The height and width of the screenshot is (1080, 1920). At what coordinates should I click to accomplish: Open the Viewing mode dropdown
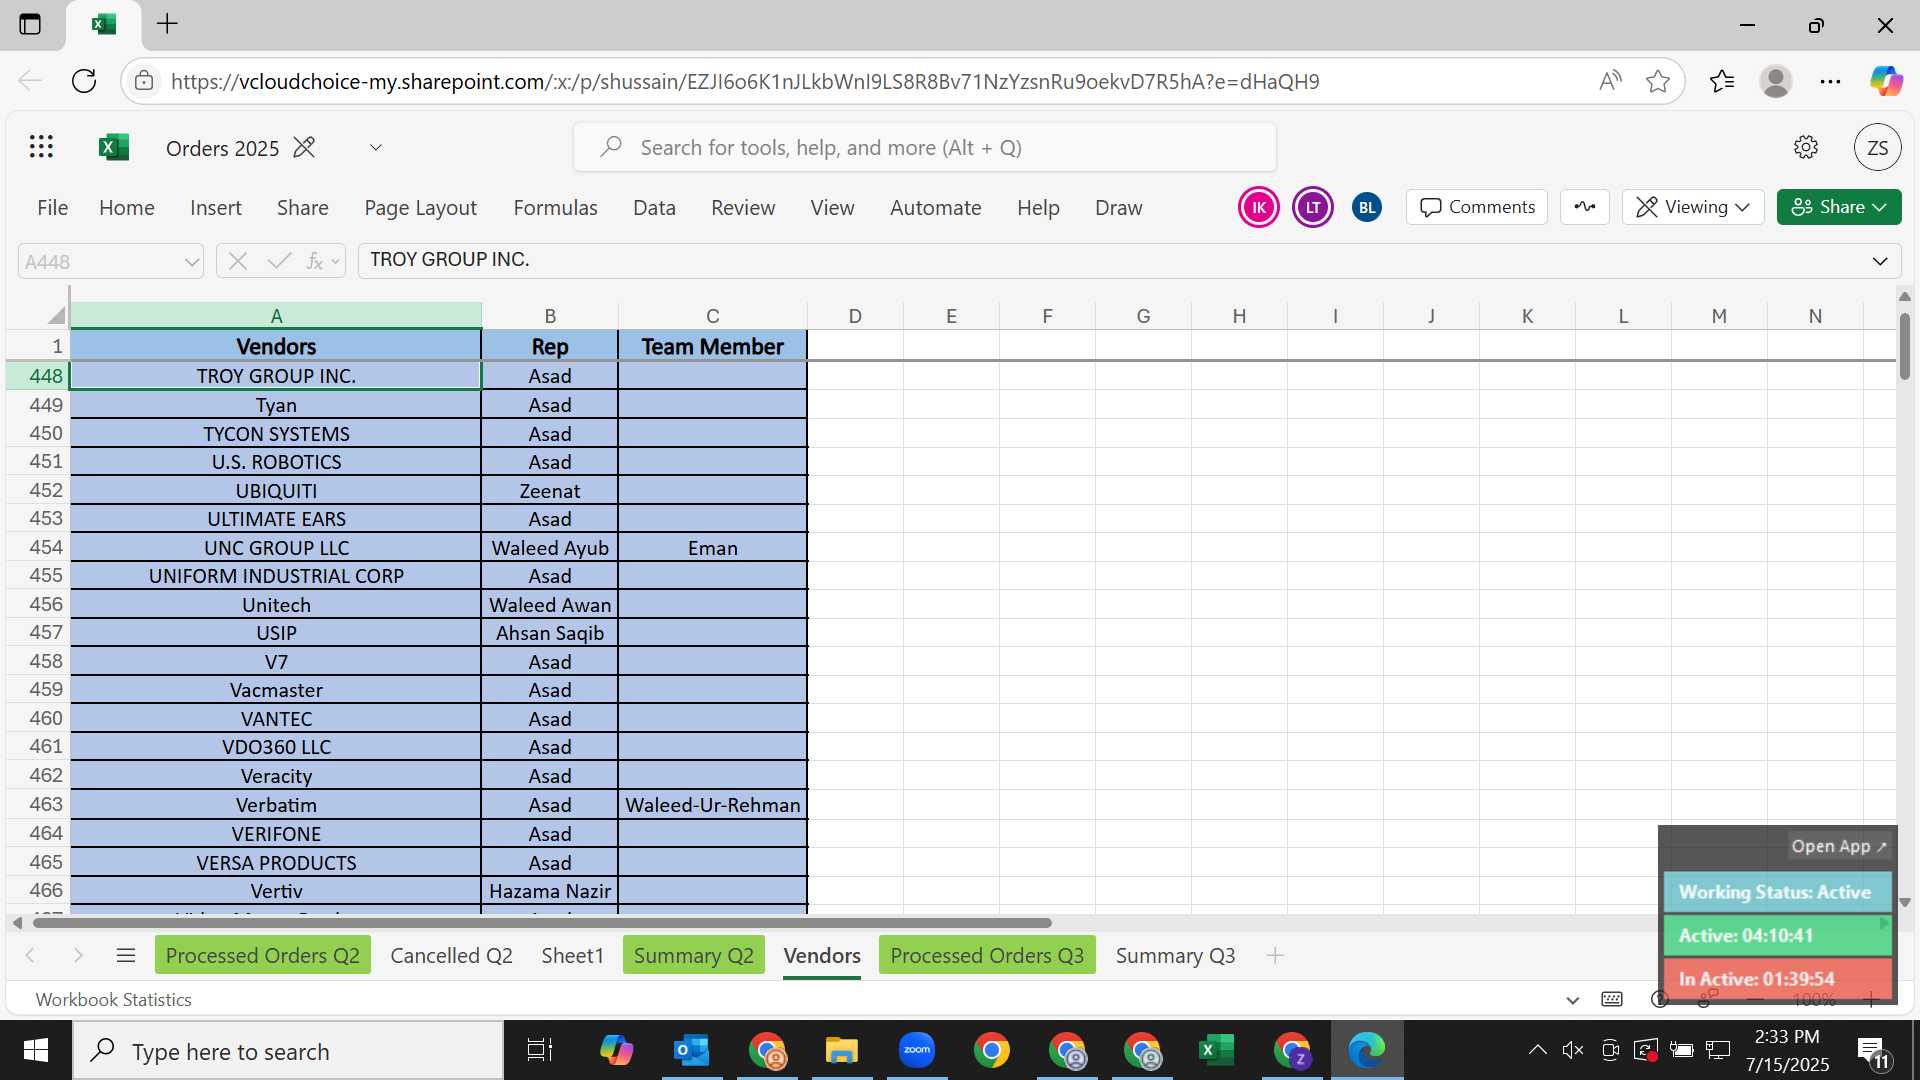click(1692, 207)
